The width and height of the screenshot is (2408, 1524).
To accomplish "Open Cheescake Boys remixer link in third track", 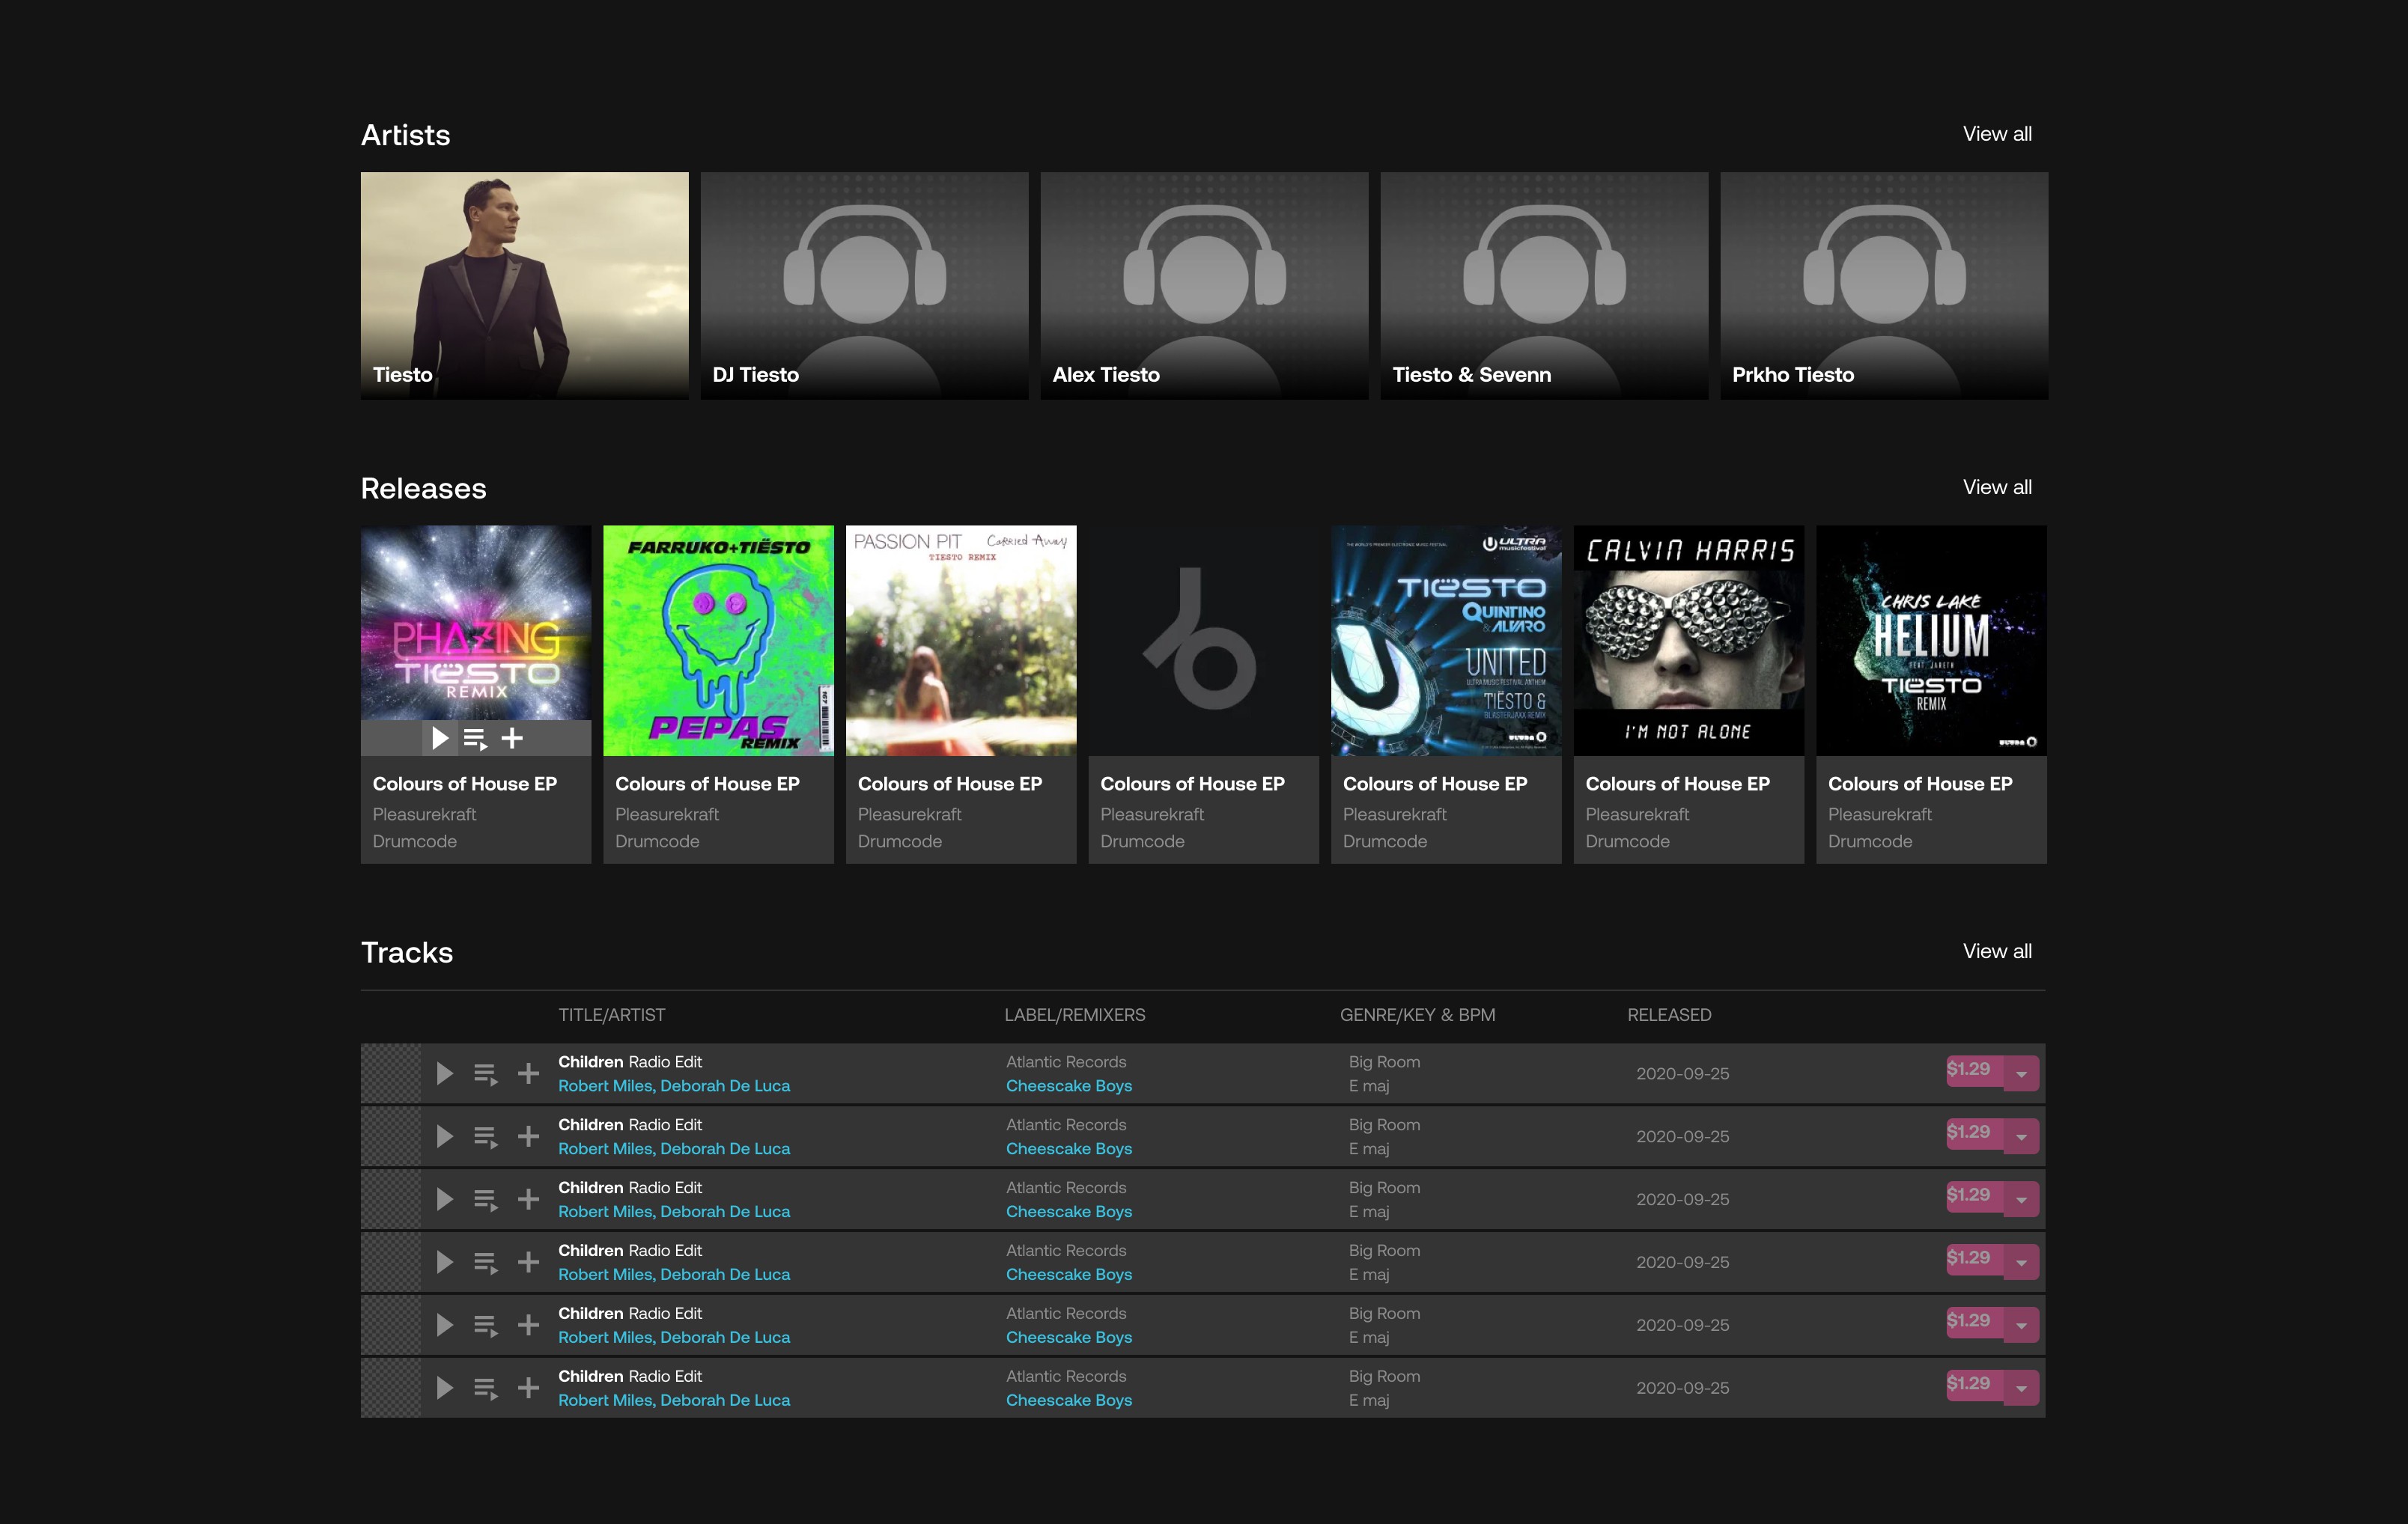I will click(1069, 1212).
